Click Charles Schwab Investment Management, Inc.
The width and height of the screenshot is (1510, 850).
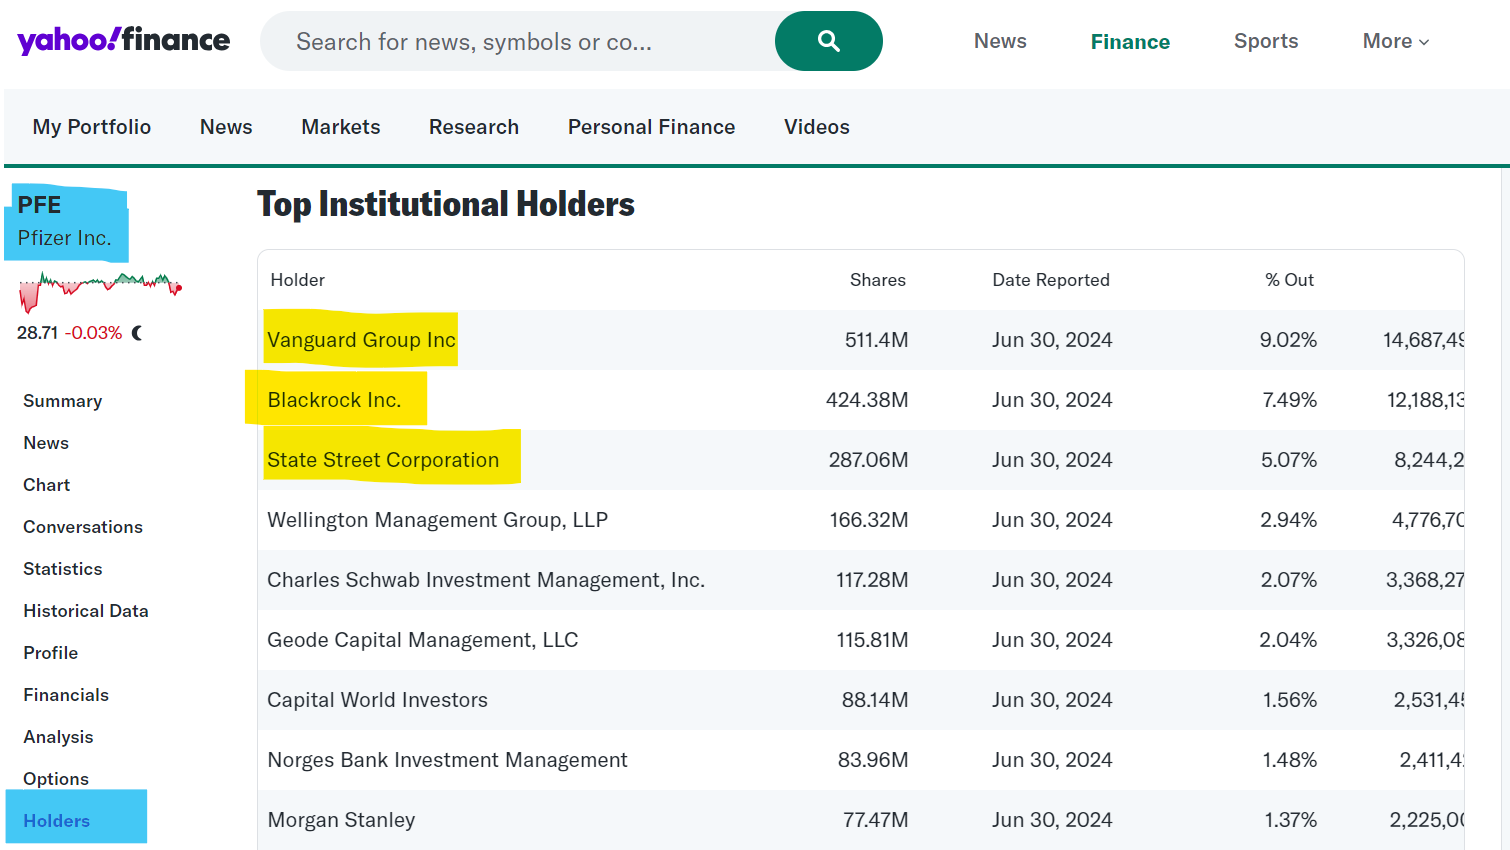coord(486,580)
